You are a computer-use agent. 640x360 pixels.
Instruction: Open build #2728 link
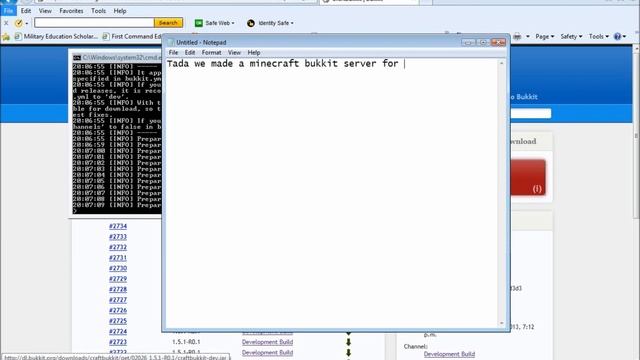[118, 289]
